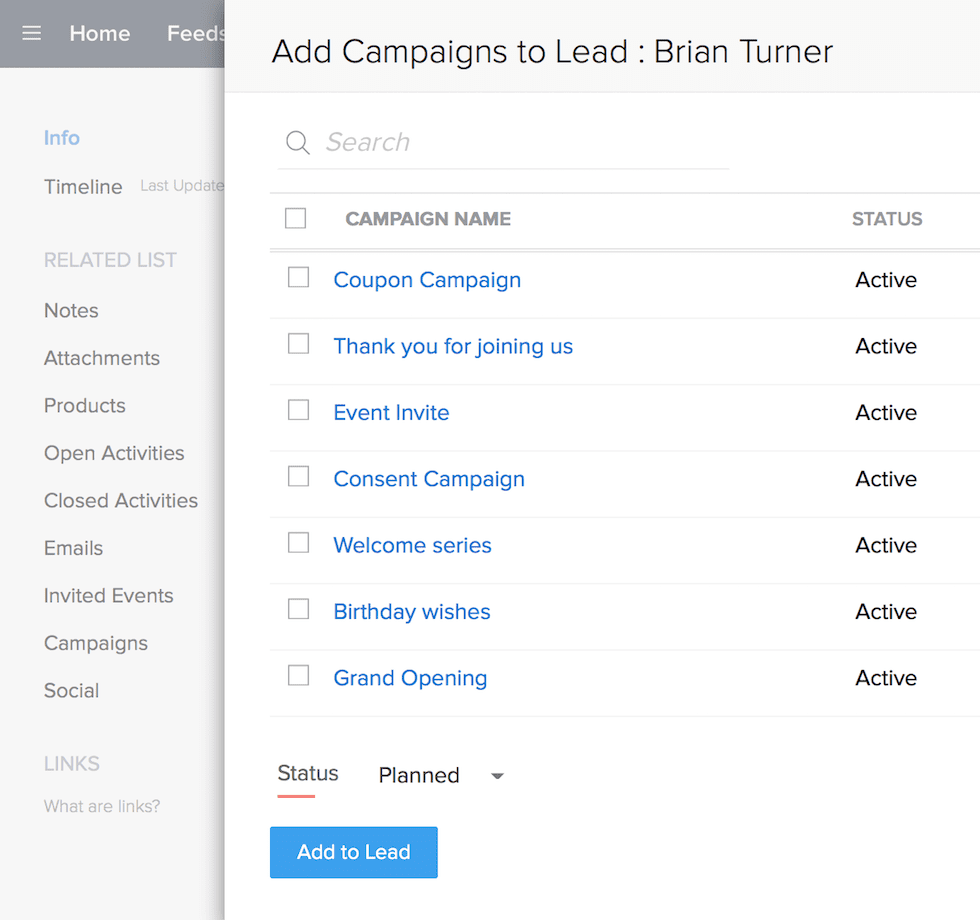This screenshot has height=920, width=980.
Task: Switch to the Timeline section
Action: click(83, 187)
